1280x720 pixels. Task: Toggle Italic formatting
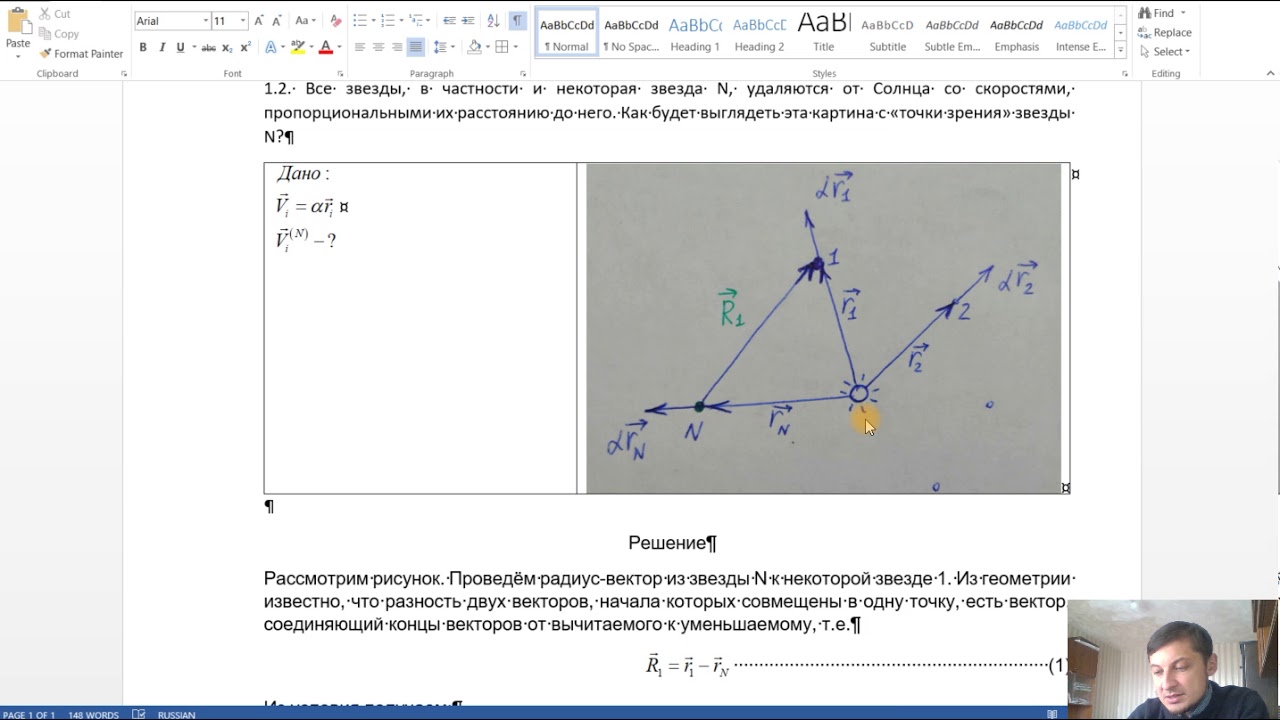(161, 47)
